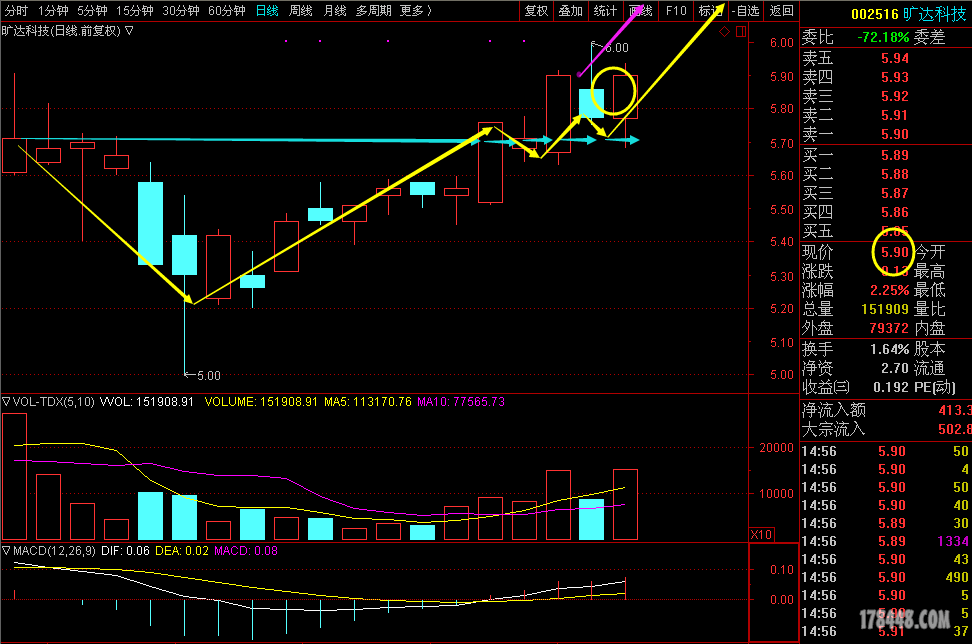
Task: Click the trade row with volume 490
Action: [886, 577]
